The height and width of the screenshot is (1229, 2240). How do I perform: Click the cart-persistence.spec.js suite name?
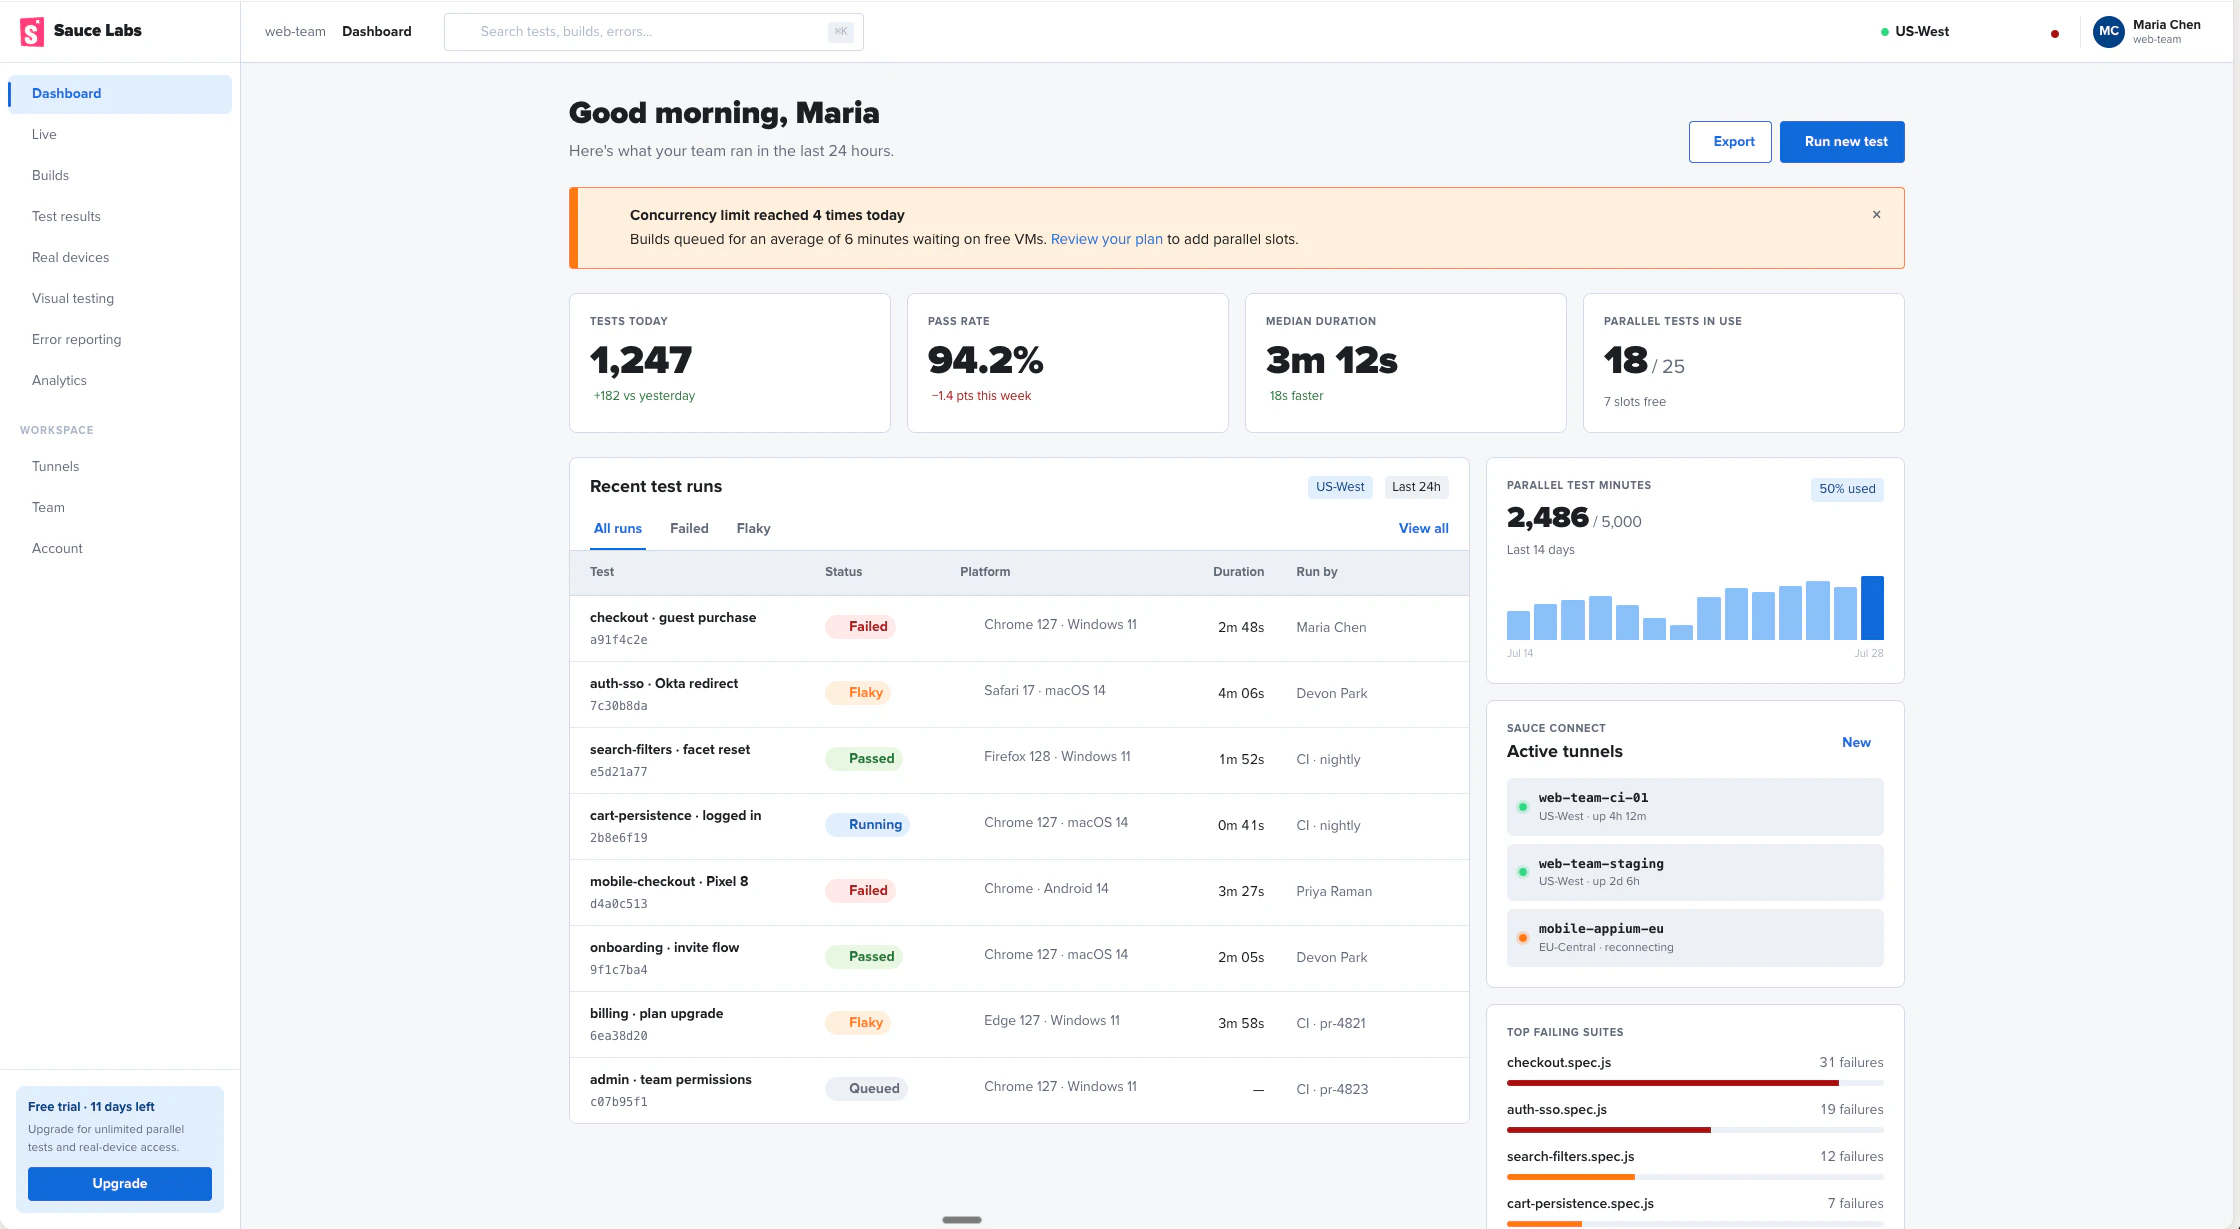click(x=1580, y=1204)
